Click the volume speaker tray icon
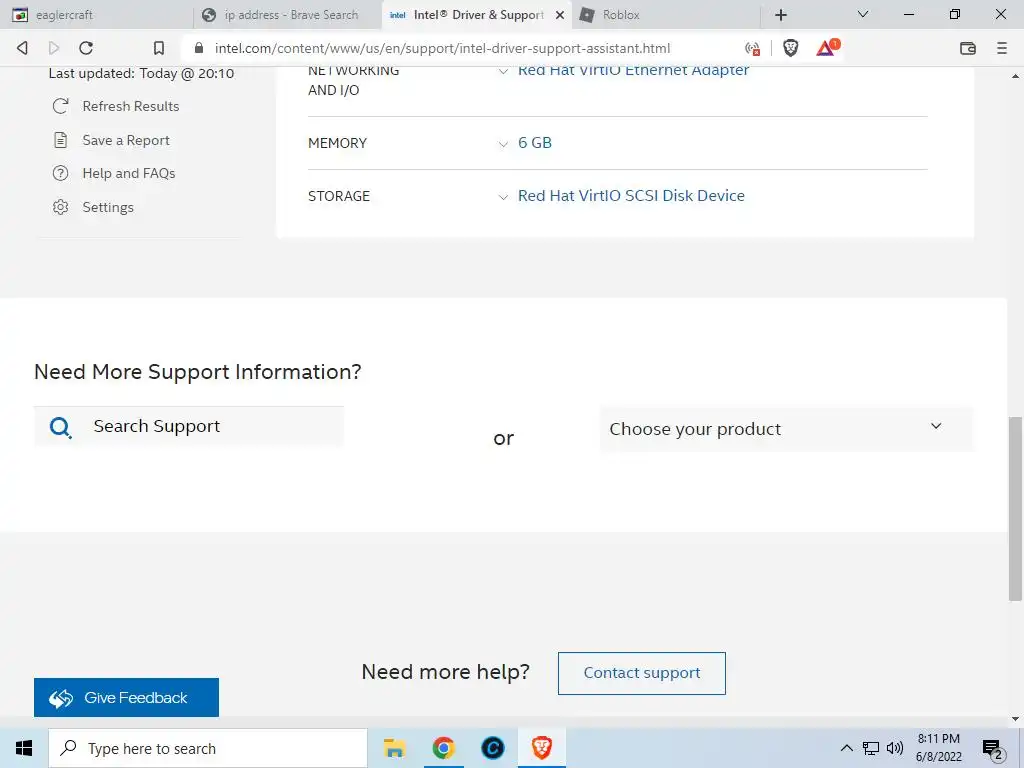Viewport: 1024px width, 768px height. 895,748
